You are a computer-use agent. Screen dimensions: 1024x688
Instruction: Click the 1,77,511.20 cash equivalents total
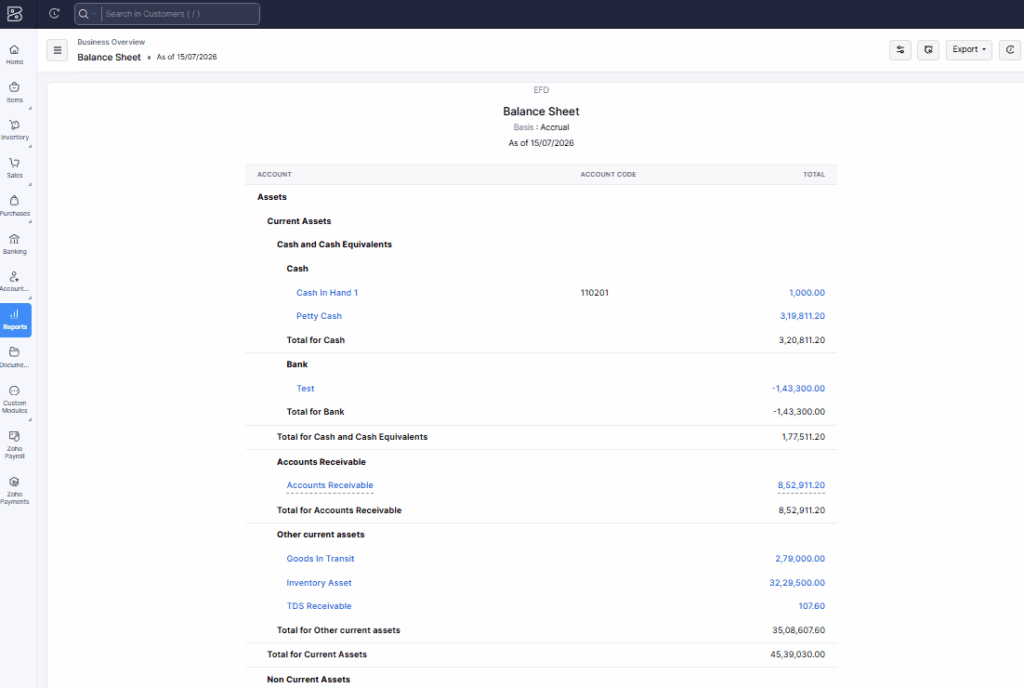tap(803, 437)
